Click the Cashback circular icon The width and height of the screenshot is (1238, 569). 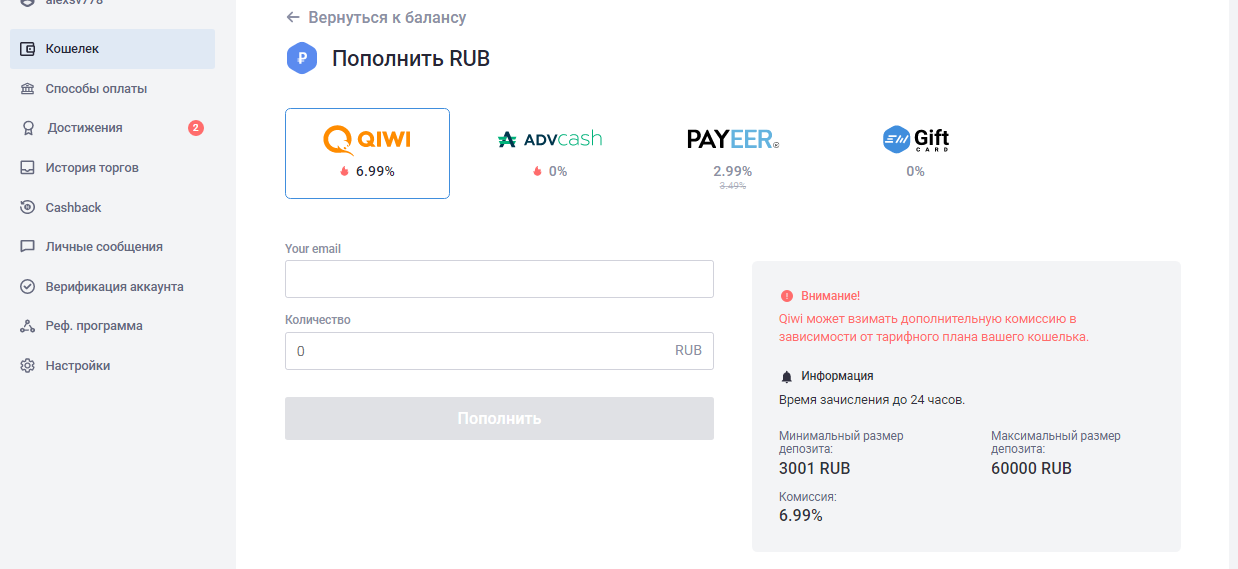28,208
